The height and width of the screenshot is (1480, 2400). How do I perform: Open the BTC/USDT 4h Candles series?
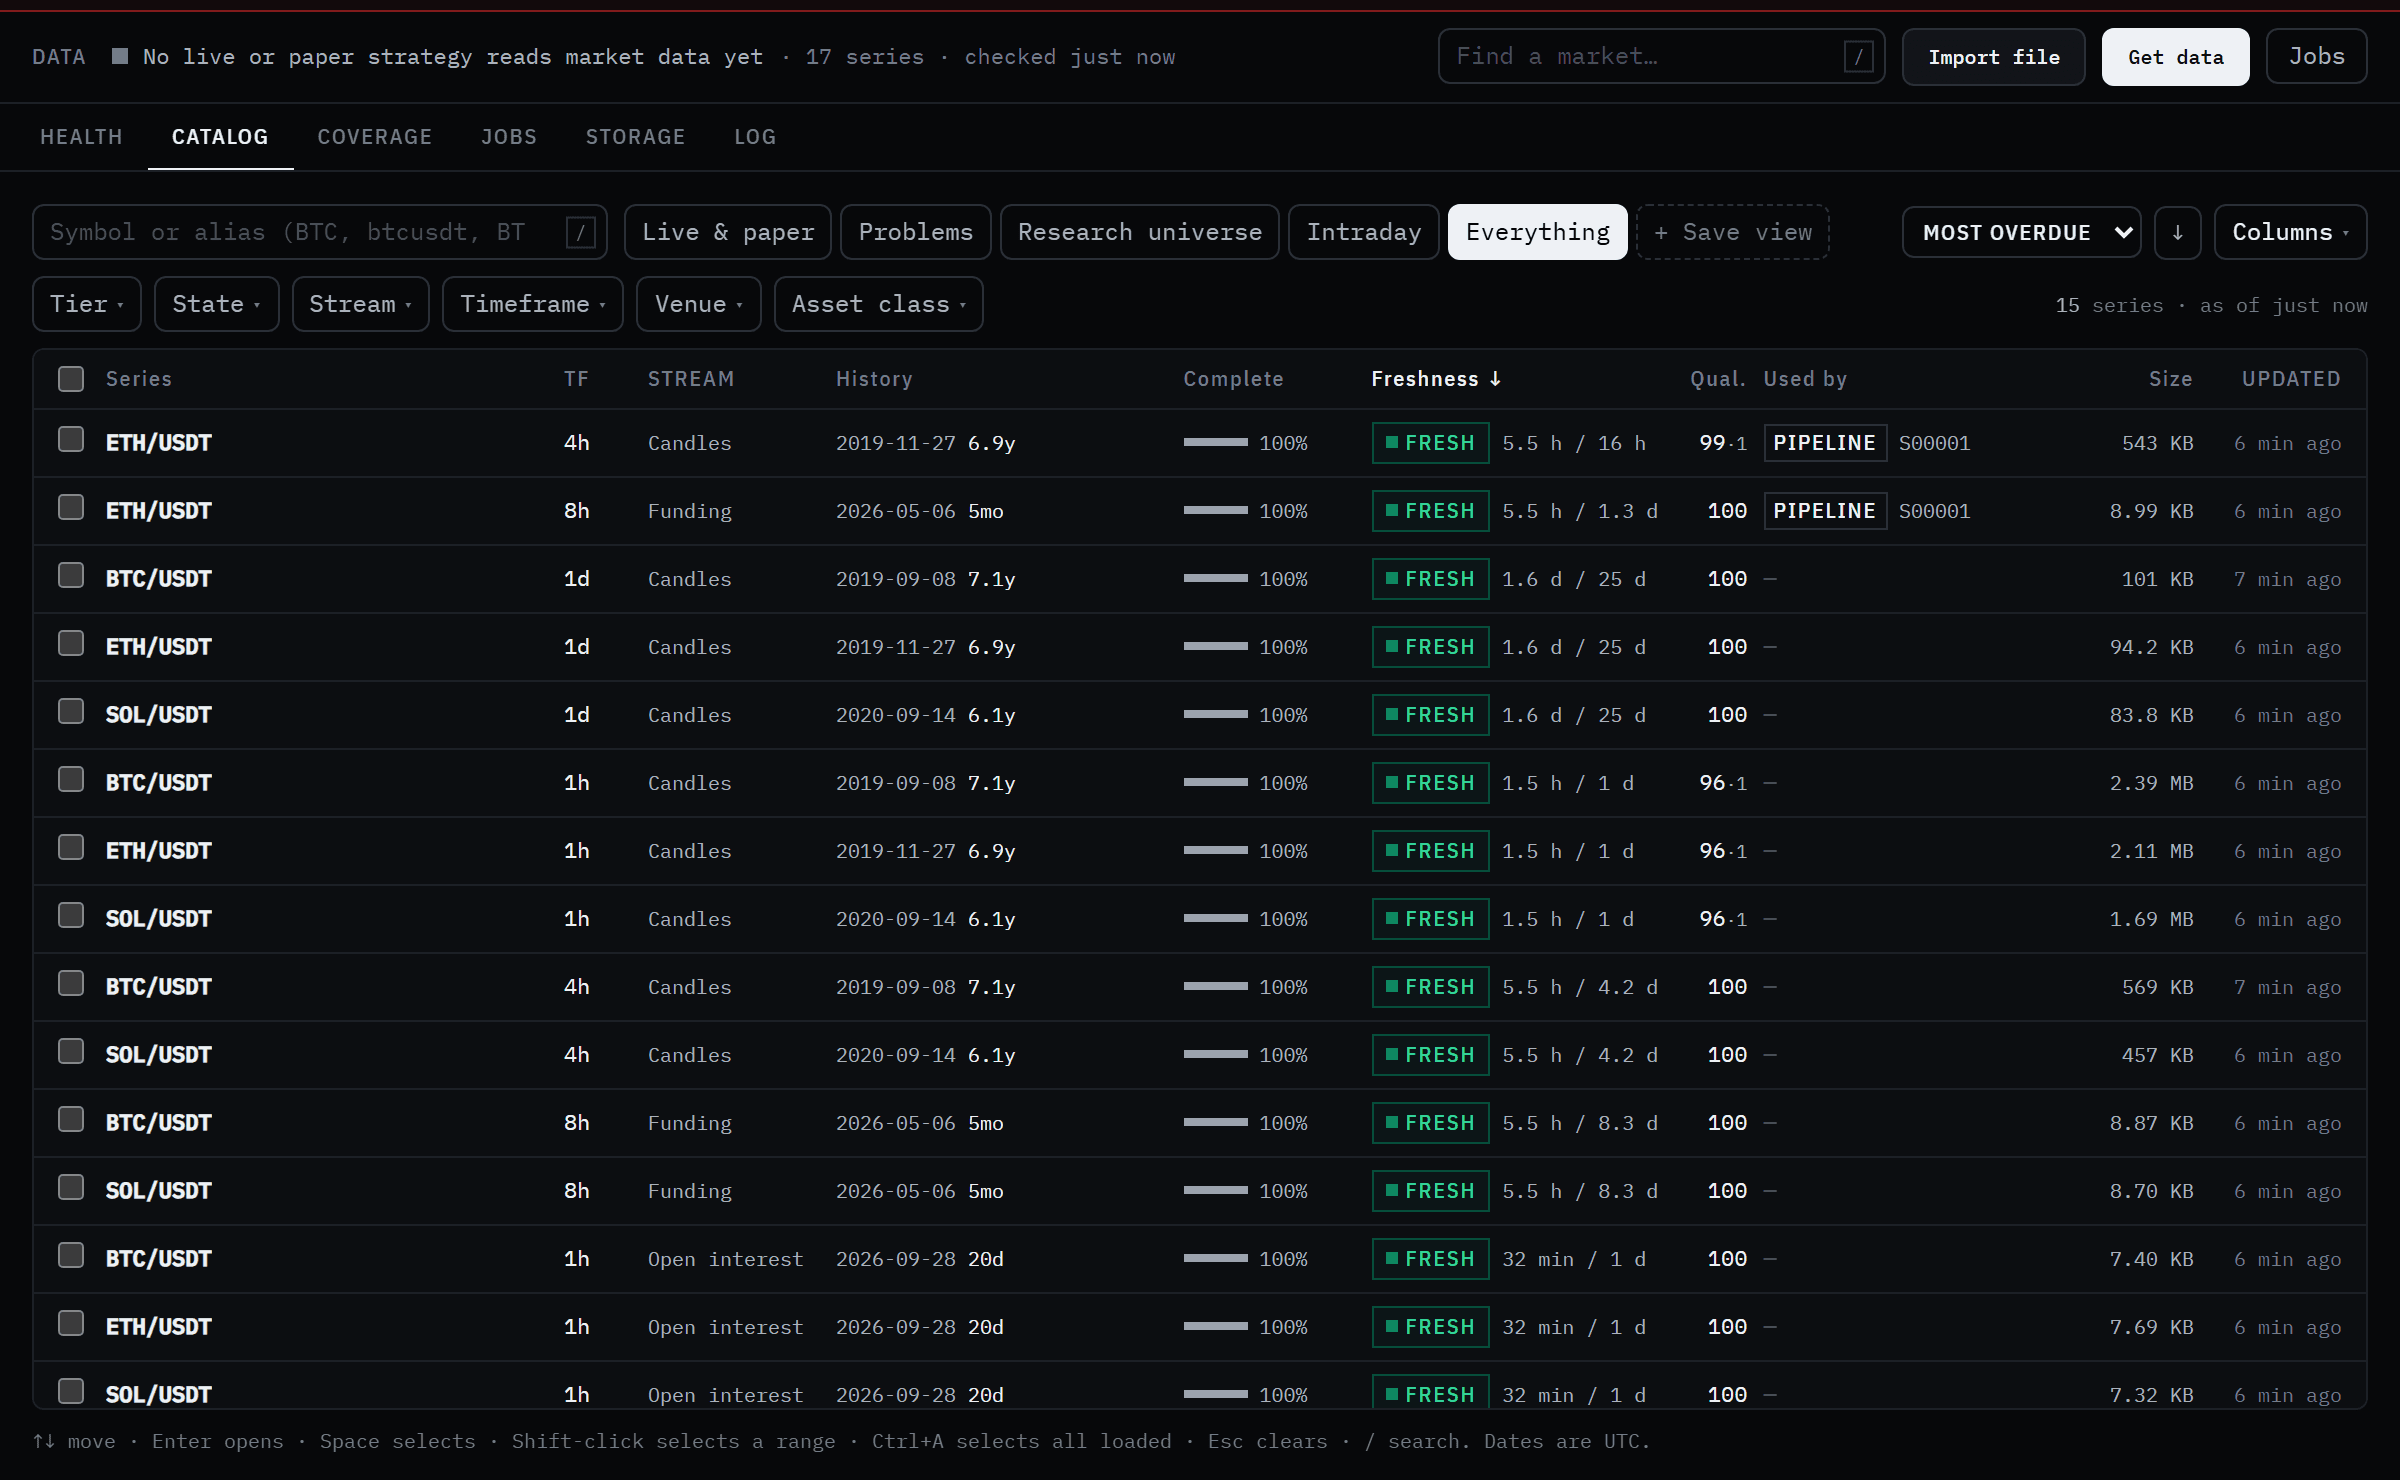coord(158,987)
